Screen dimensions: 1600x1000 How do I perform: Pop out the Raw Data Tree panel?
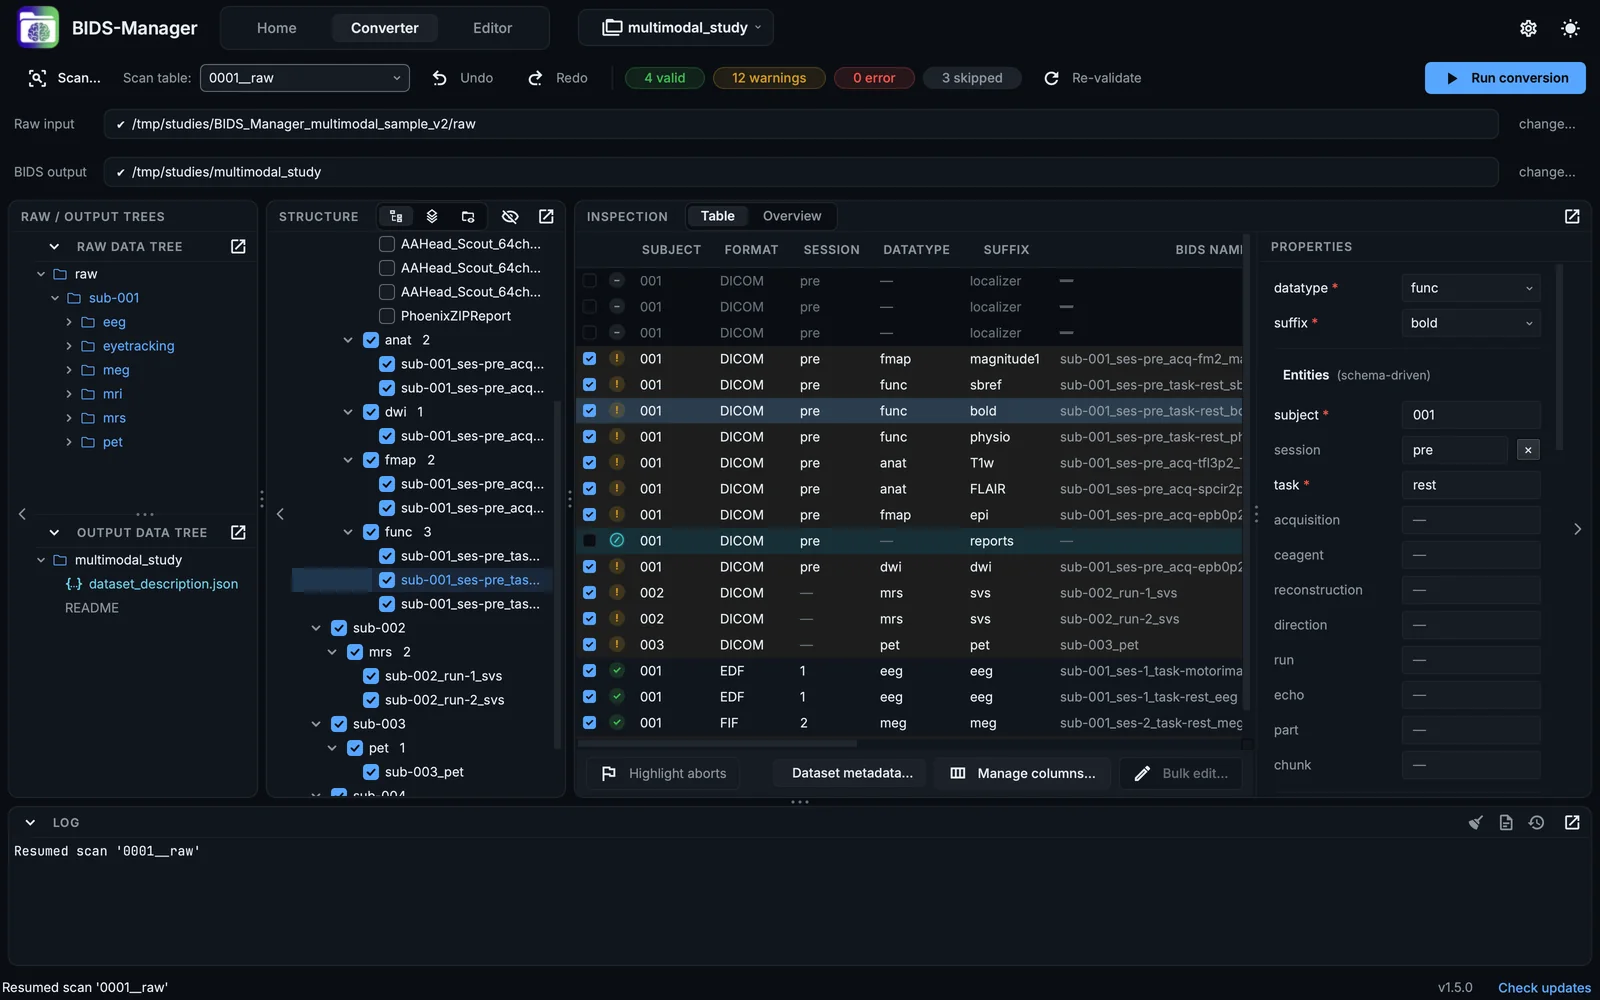click(x=238, y=246)
